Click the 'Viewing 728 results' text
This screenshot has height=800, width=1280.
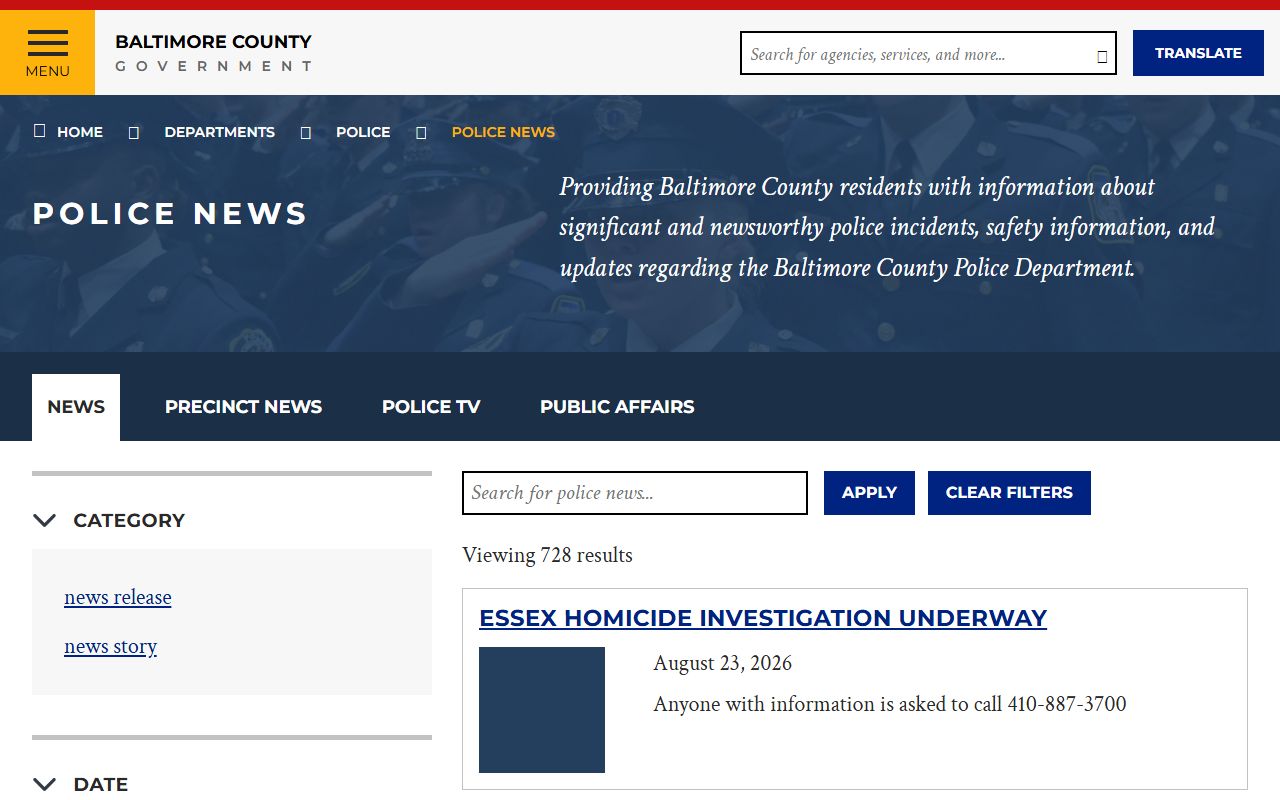[x=547, y=555]
